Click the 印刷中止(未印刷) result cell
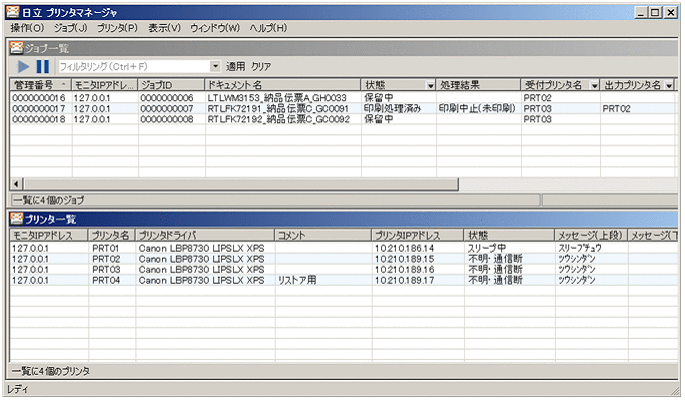Image resolution: width=685 pixels, height=400 pixels. click(477, 108)
